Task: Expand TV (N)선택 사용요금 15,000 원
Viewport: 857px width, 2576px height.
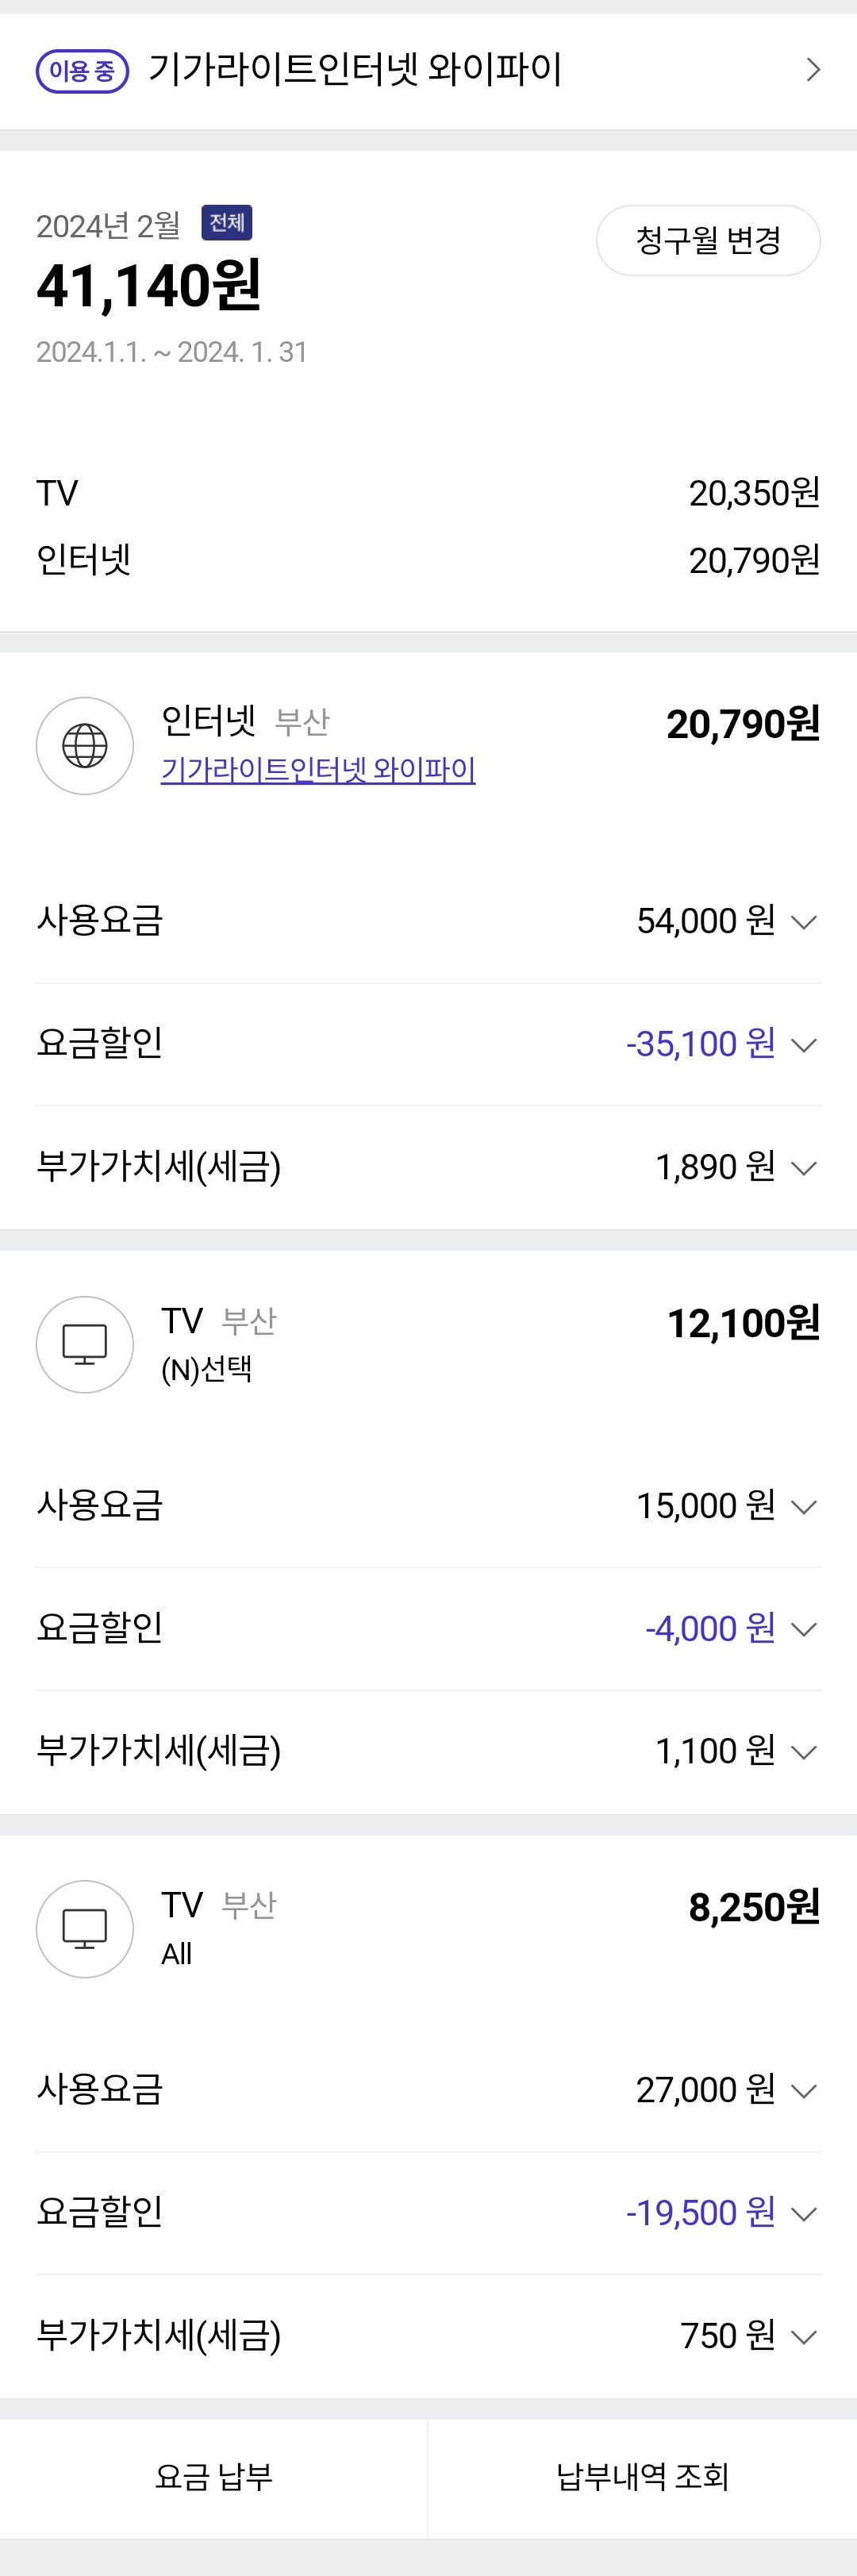Action: [804, 1507]
